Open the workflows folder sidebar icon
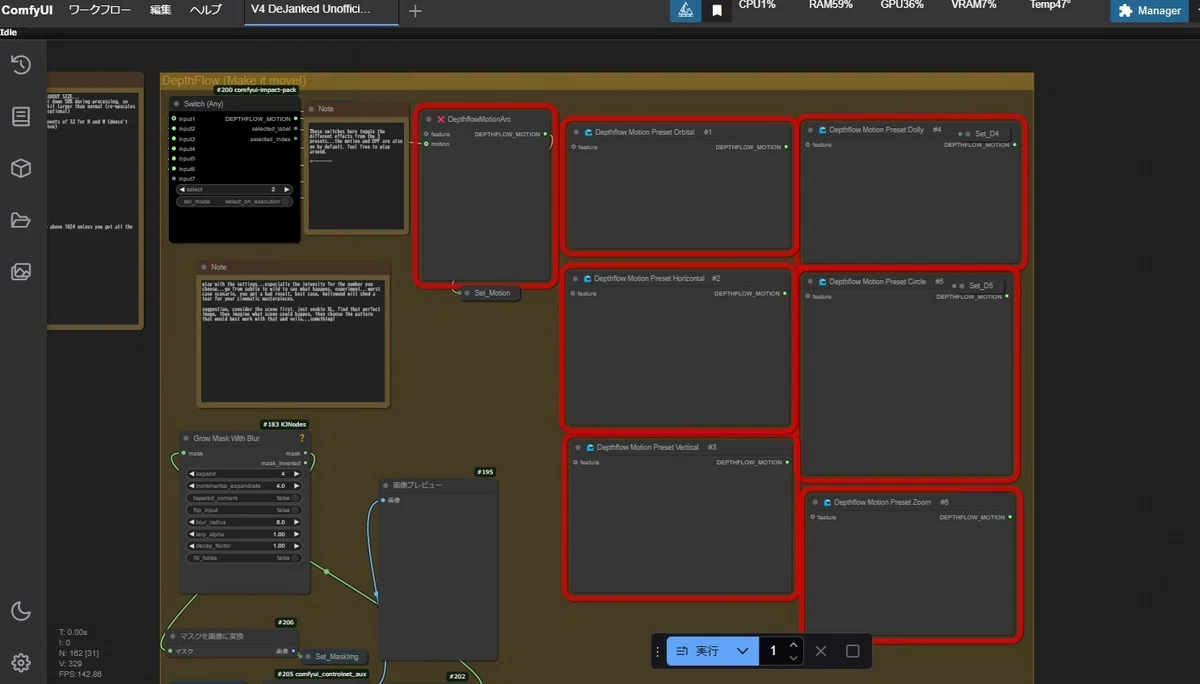 (20, 220)
